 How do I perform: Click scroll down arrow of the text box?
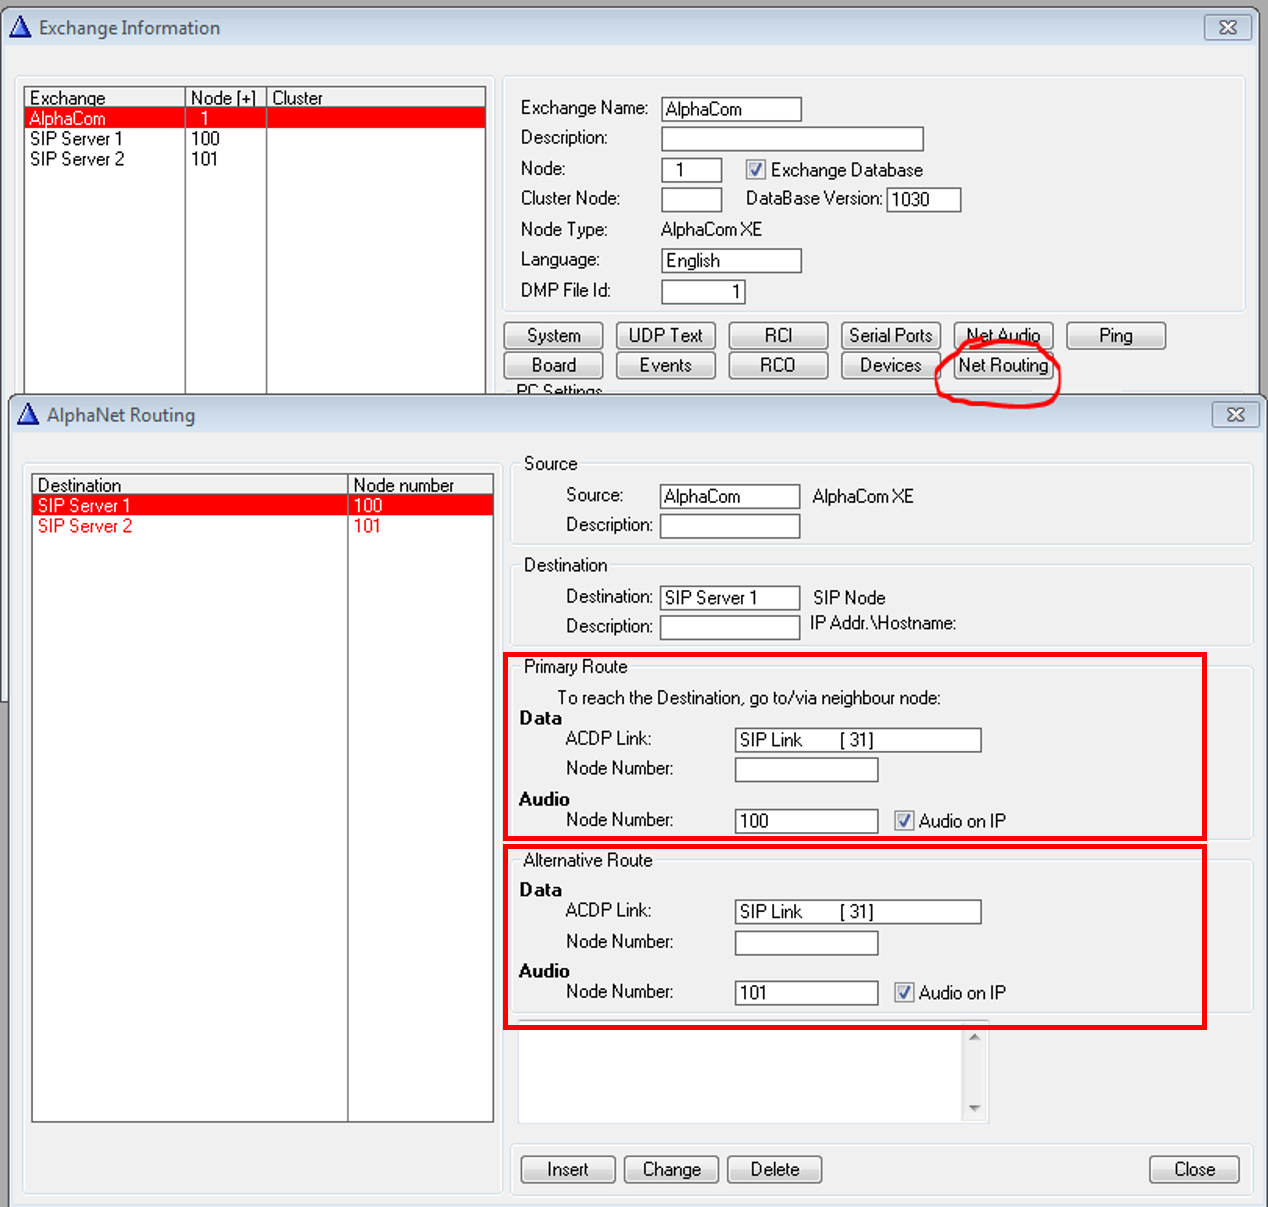[x=975, y=1108]
